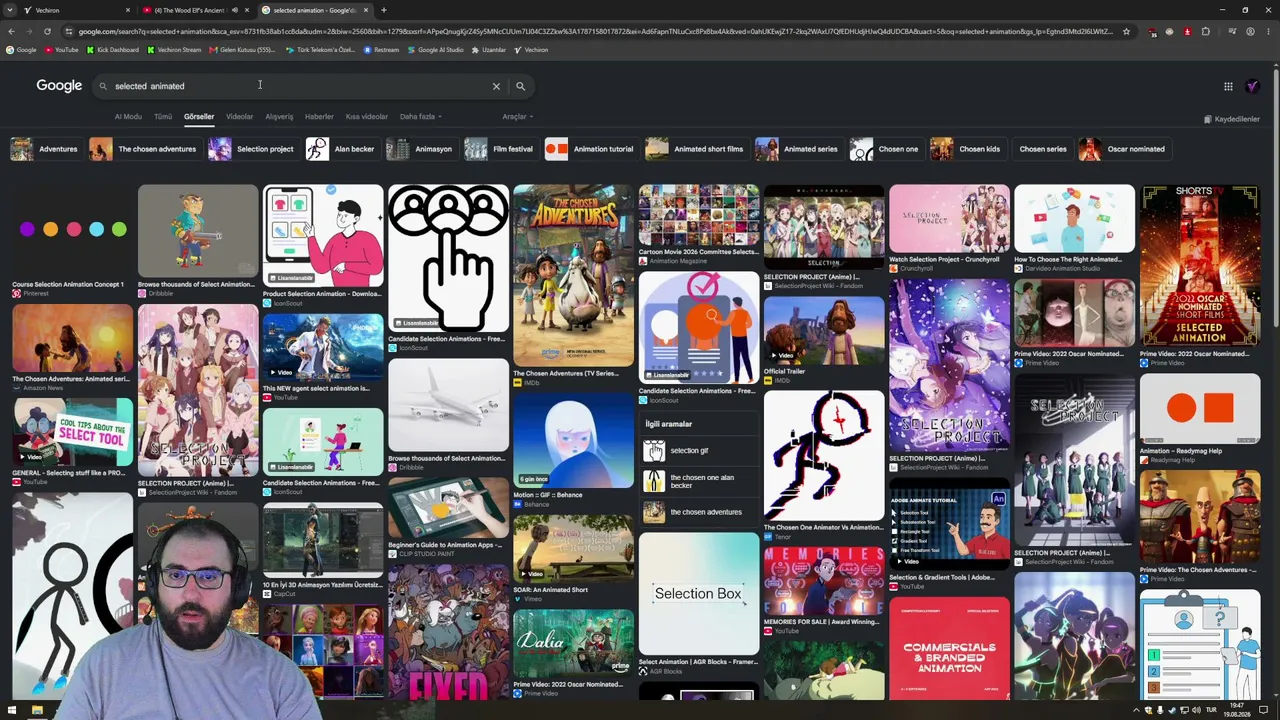
Task: Open the Restream bookmark
Action: click(381, 49)
